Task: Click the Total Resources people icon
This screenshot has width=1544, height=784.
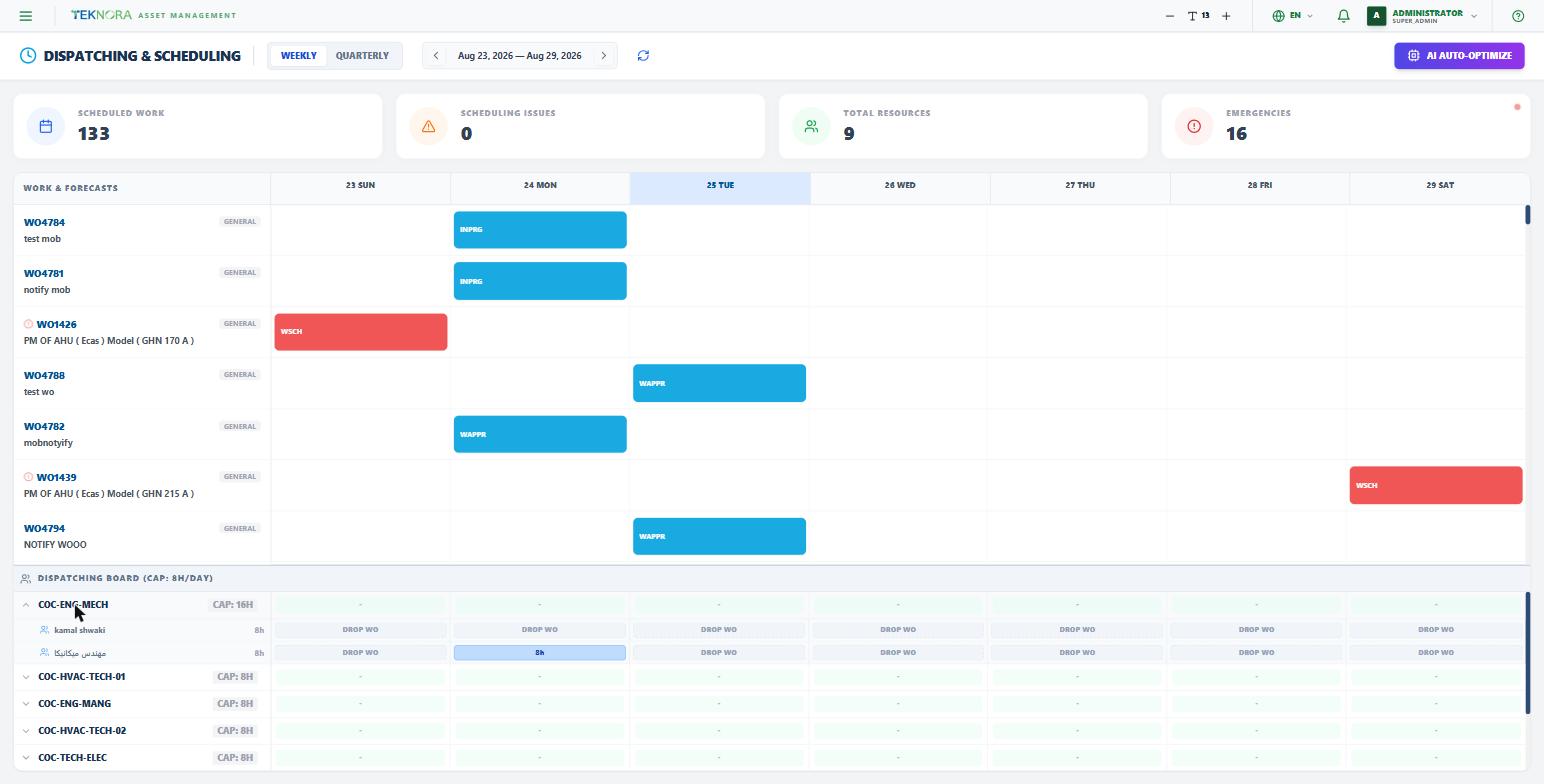Action: pyautogui.click(x=811, y=126)
